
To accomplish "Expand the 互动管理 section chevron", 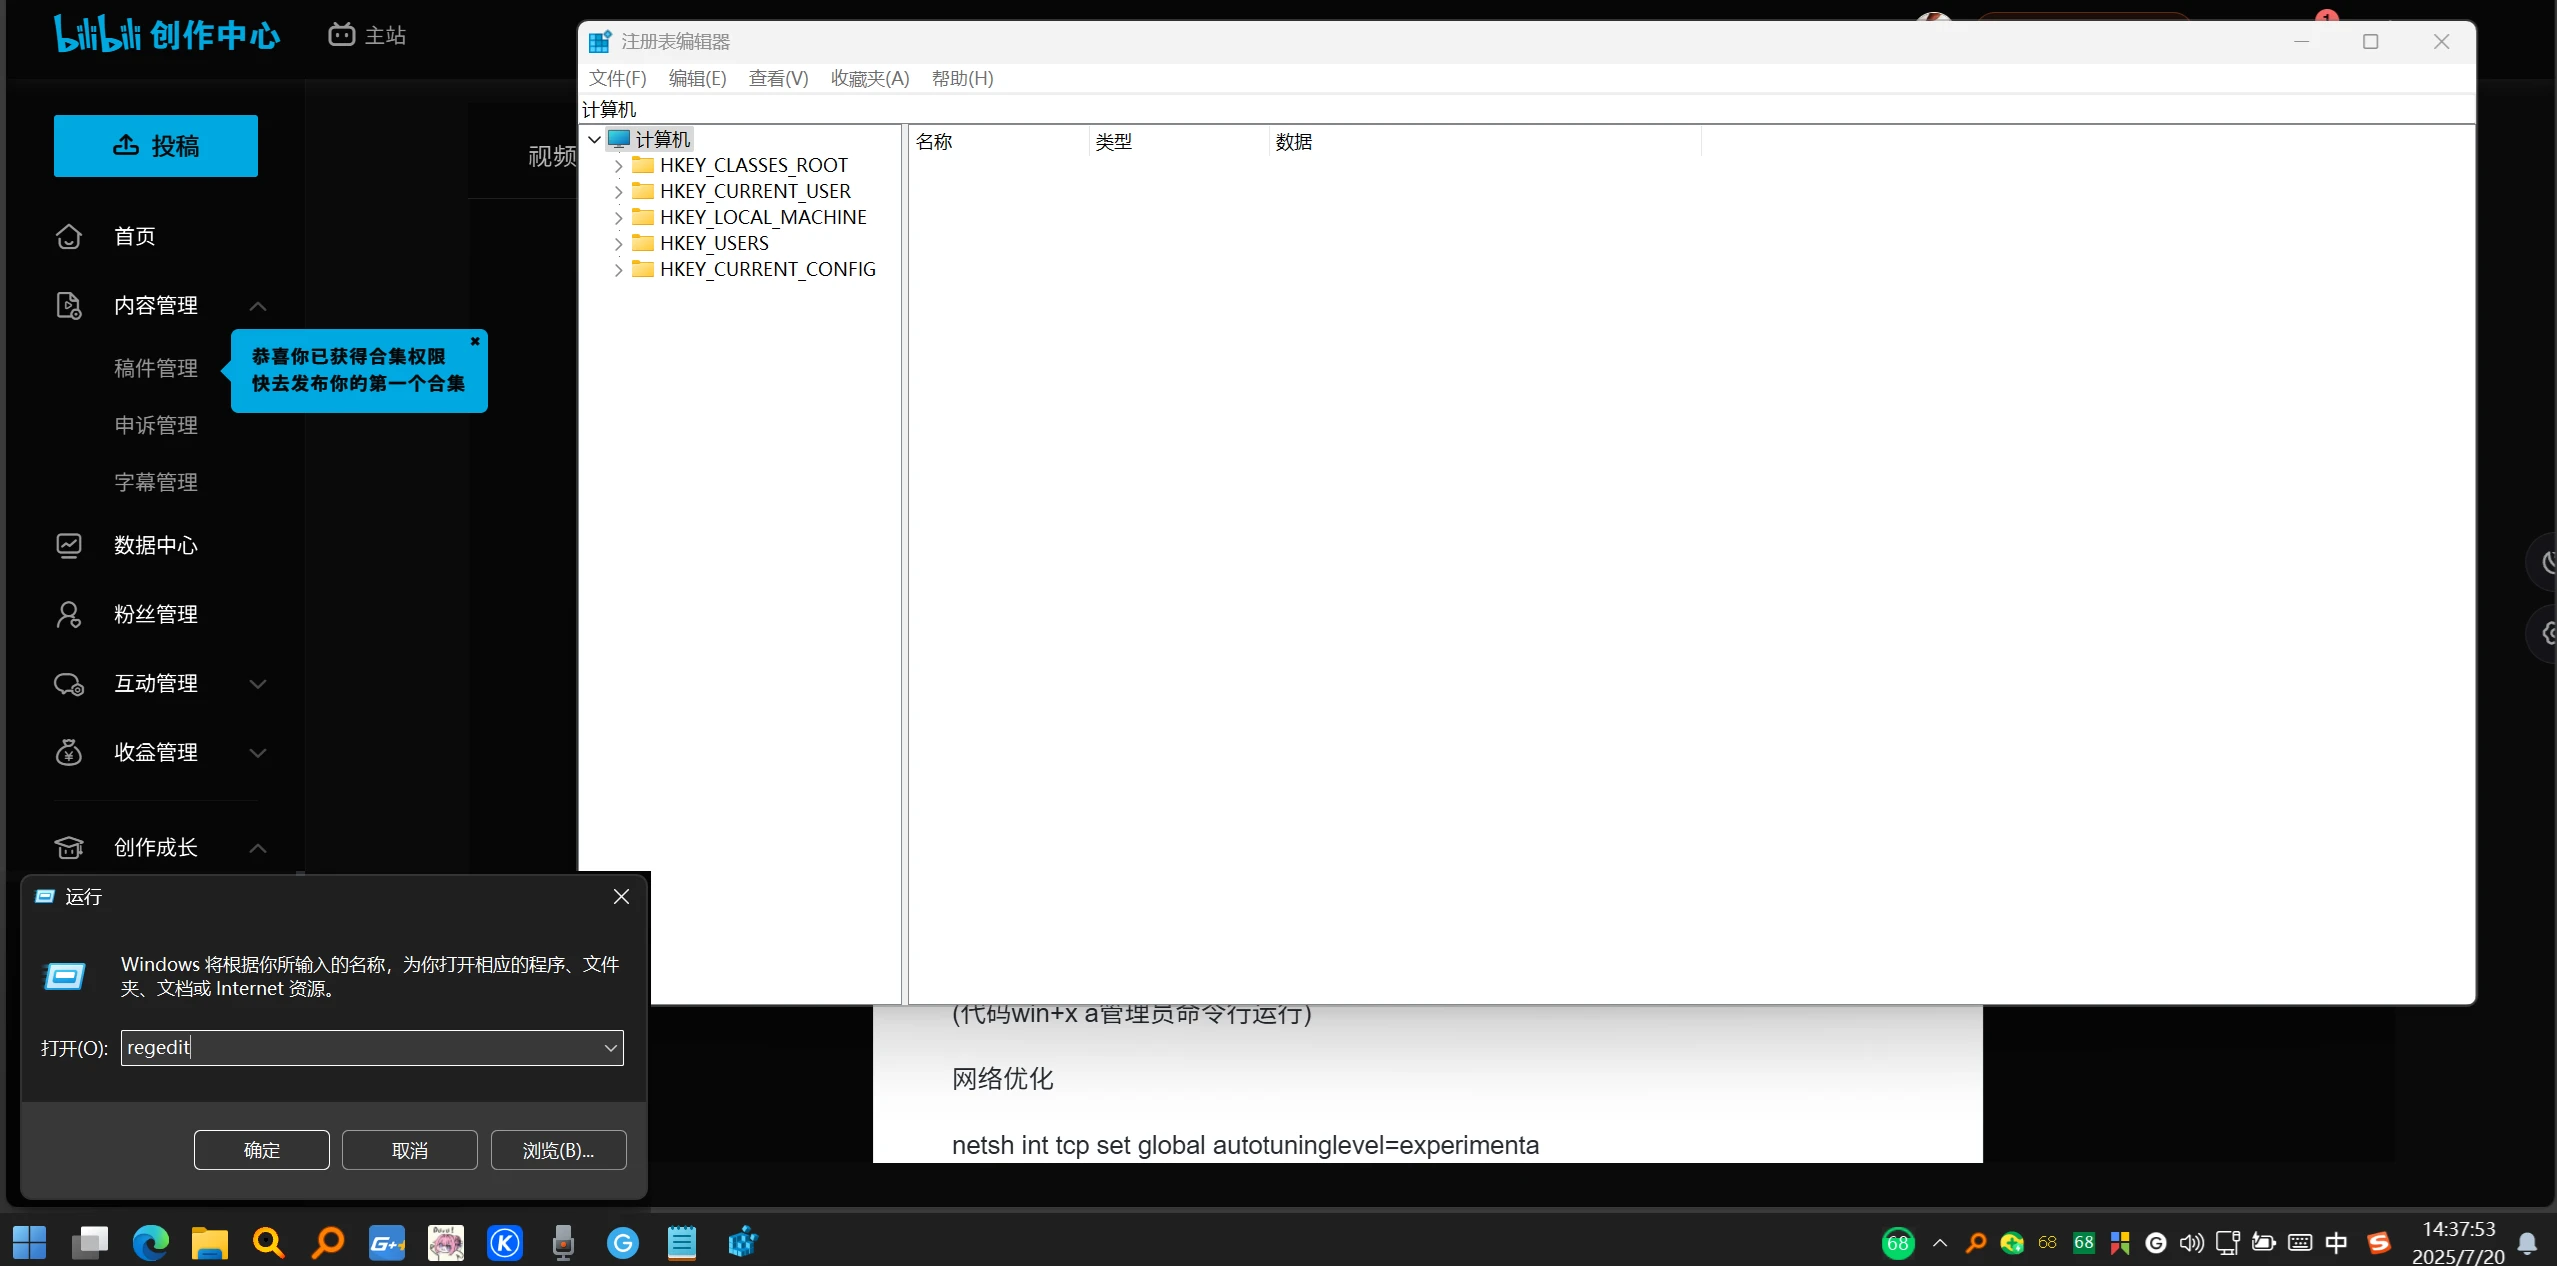I will point(258,684).
